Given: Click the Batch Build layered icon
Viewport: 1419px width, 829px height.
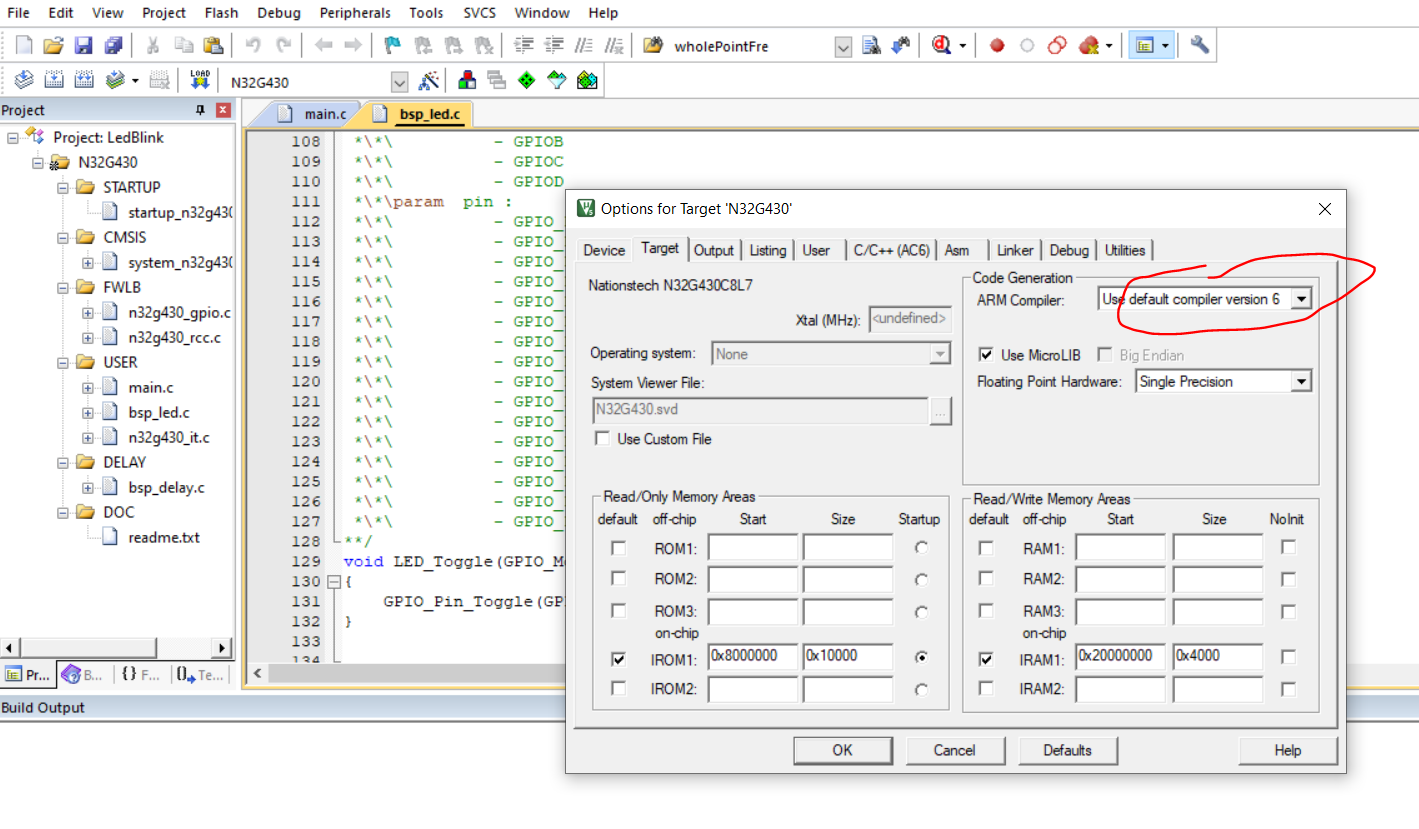Looking at the screenshot, I should (116, 80).
